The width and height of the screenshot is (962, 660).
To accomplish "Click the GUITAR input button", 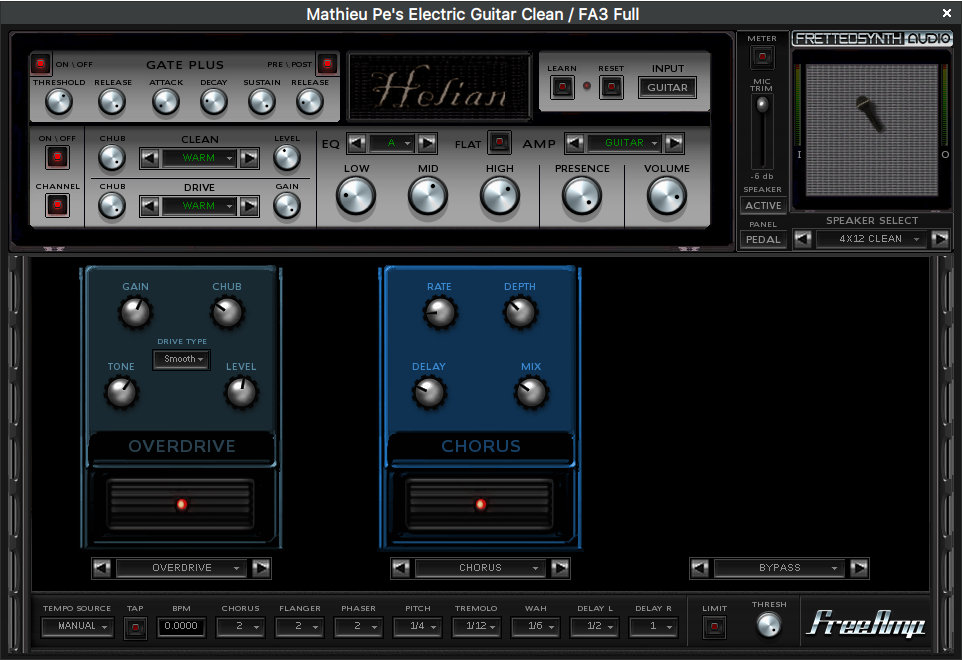I will [668, 88].
